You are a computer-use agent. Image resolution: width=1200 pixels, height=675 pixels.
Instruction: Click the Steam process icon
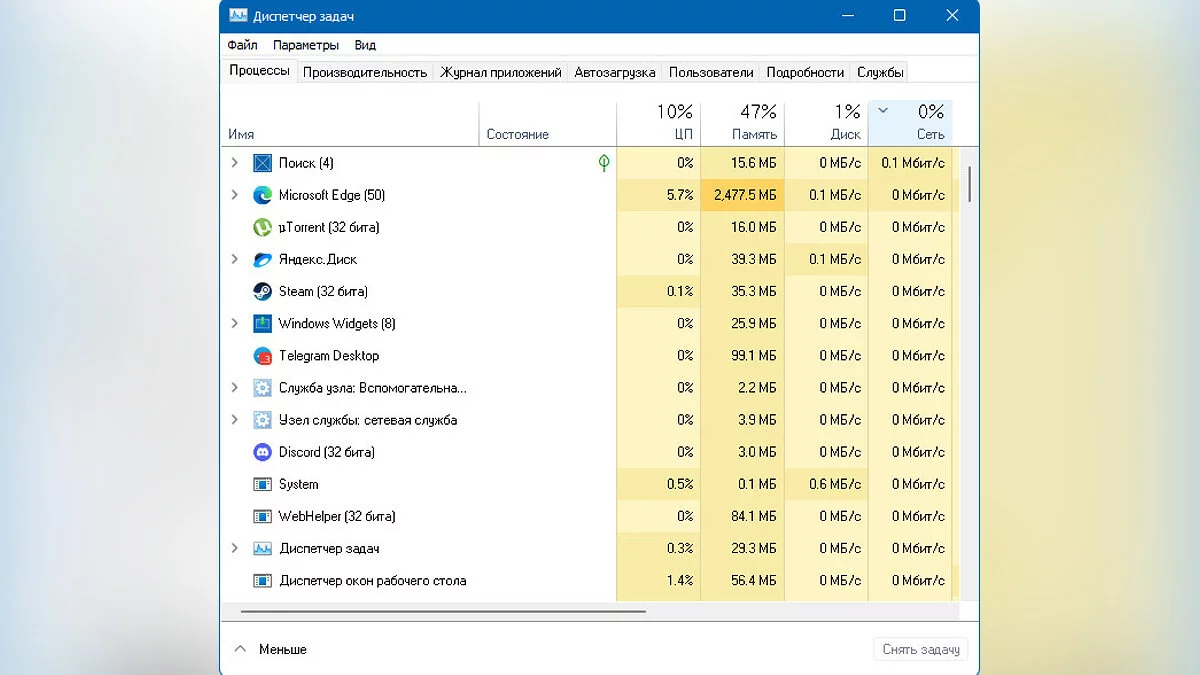click(262, 291)
